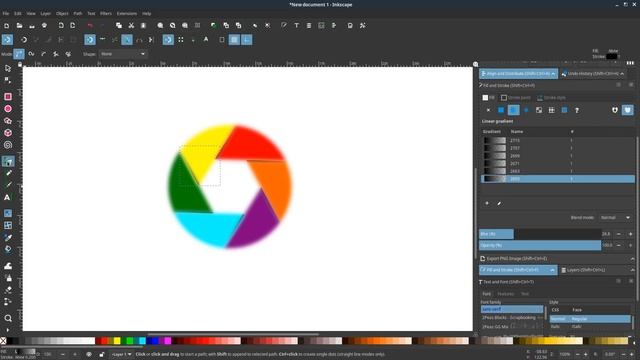Select radial gradient paint type

[x=526, y=110]
